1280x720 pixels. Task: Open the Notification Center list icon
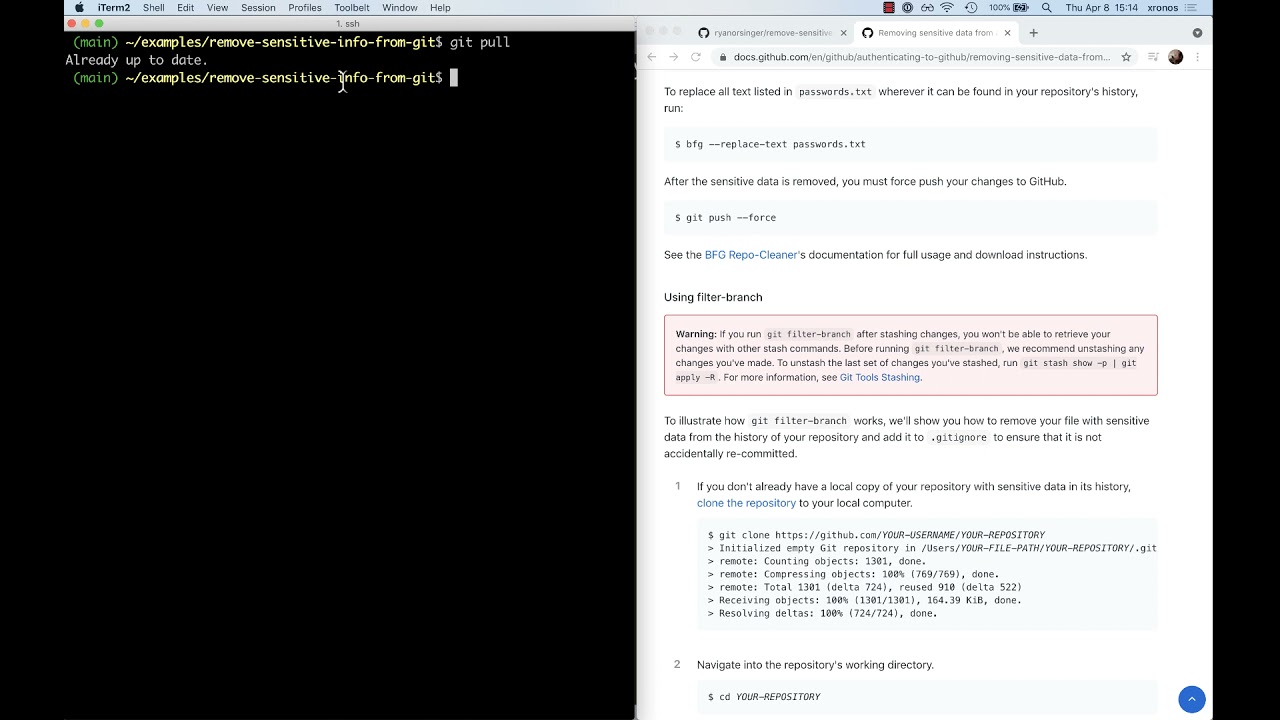click(x=1190, y=8)
